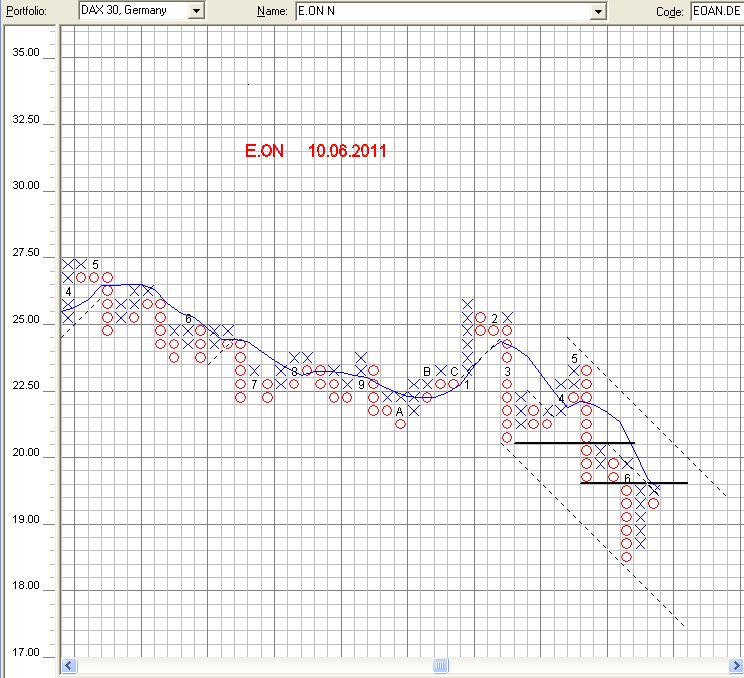744x678 pixels.
Task: Click the 'Name:' label
Action: click(x=272, y=11)
